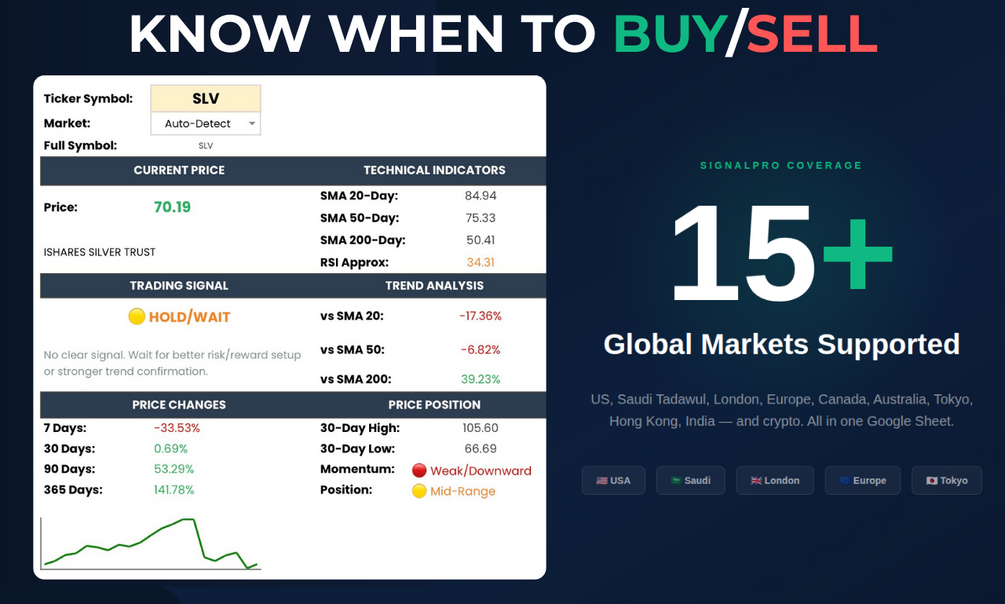Click the yellow HOLD/WAIT signal circle icon

137,316
